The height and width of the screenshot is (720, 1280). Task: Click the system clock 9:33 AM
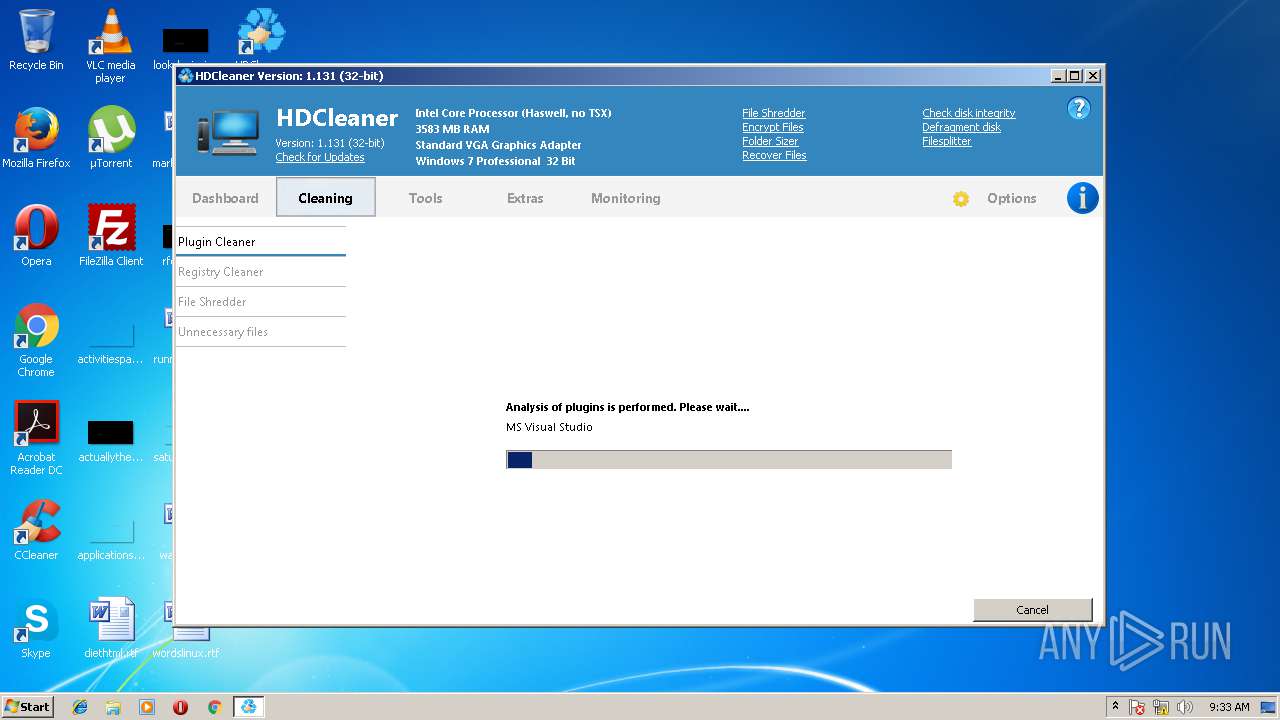pyautogui.click(x=1229, y=707)
